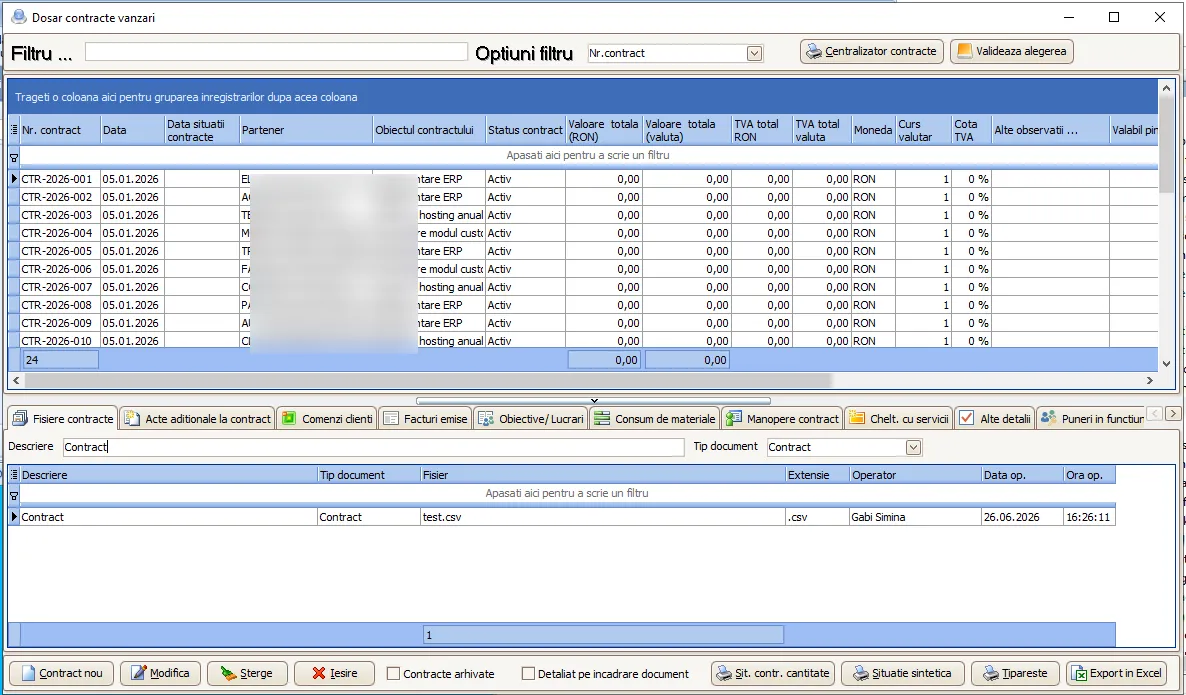Open Situatie sintetica report
The width and height of the screenshot is (1186, 695).
pos(902,673)
